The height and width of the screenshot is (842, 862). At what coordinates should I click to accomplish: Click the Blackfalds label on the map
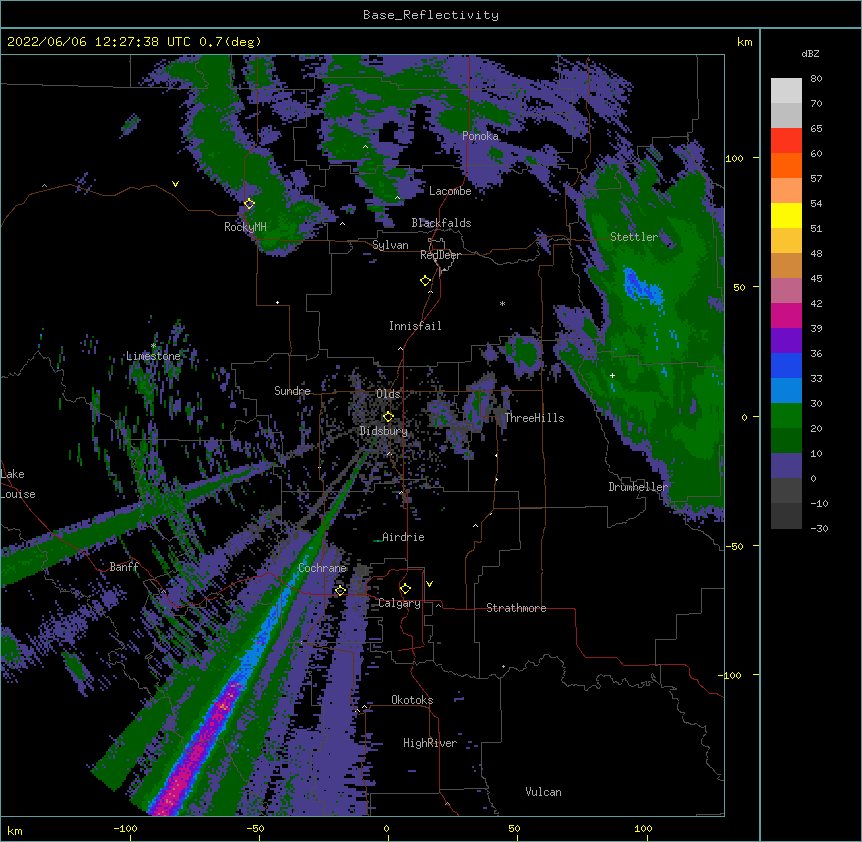[441, 223]
